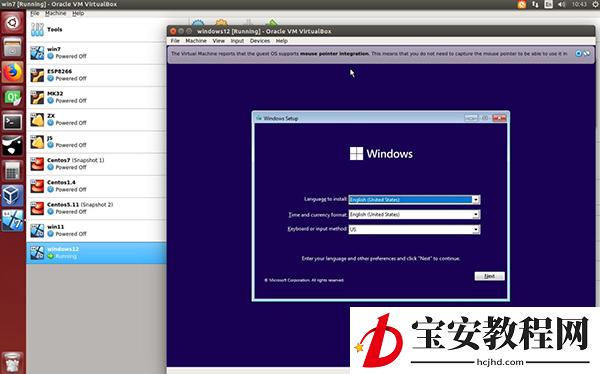Select the win11 virtual machine
Viewport: 600px width, 374px height.
point(96,230)
